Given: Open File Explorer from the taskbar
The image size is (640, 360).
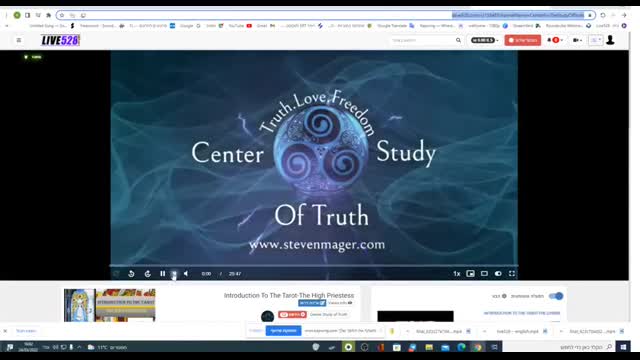Looking at the screenshot, I should pyautogui.click(x=429, y=347).
